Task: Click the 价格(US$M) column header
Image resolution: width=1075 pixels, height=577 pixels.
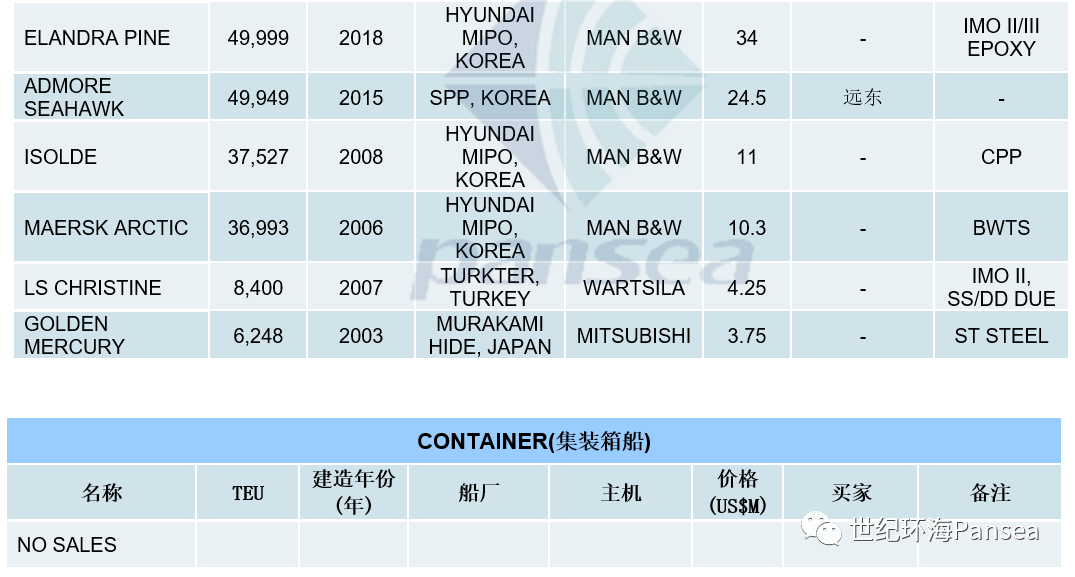Action: [x=738, y=492]
